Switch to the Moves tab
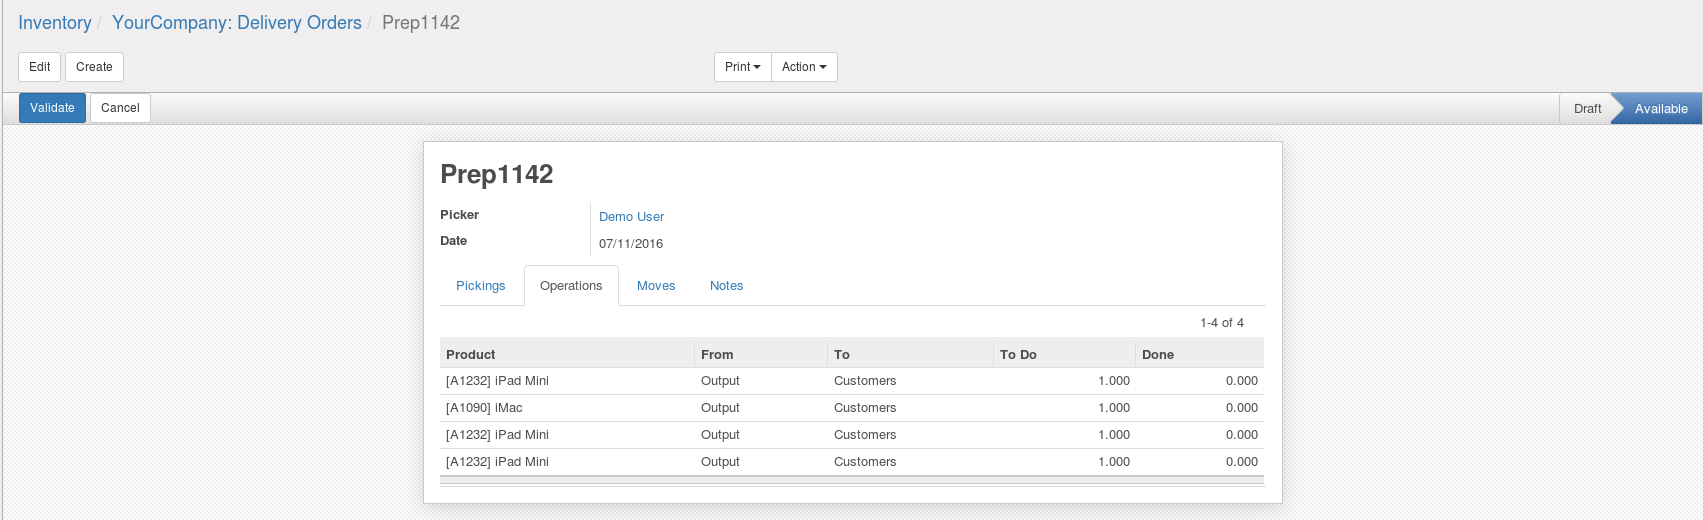The height and width of the screenshot is (520, 1703). [656, 286]
